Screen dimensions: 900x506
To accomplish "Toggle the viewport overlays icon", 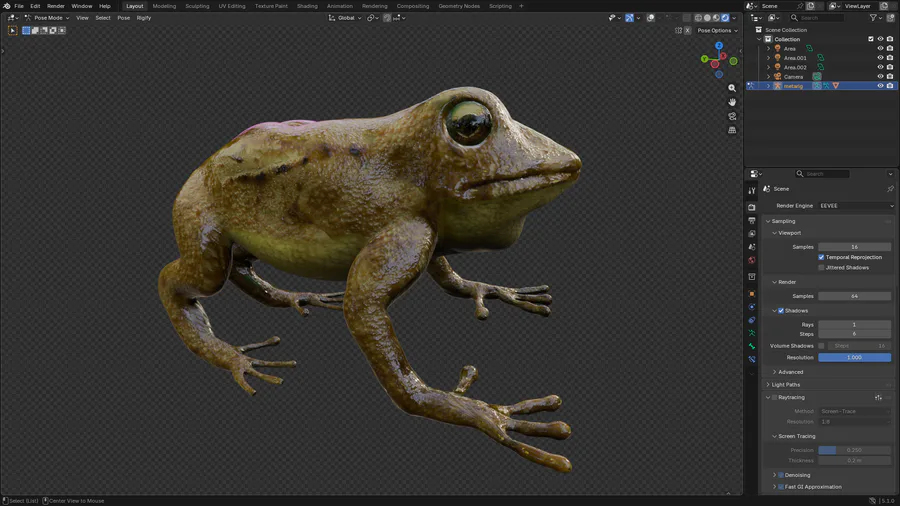I will tap(650, 18).
